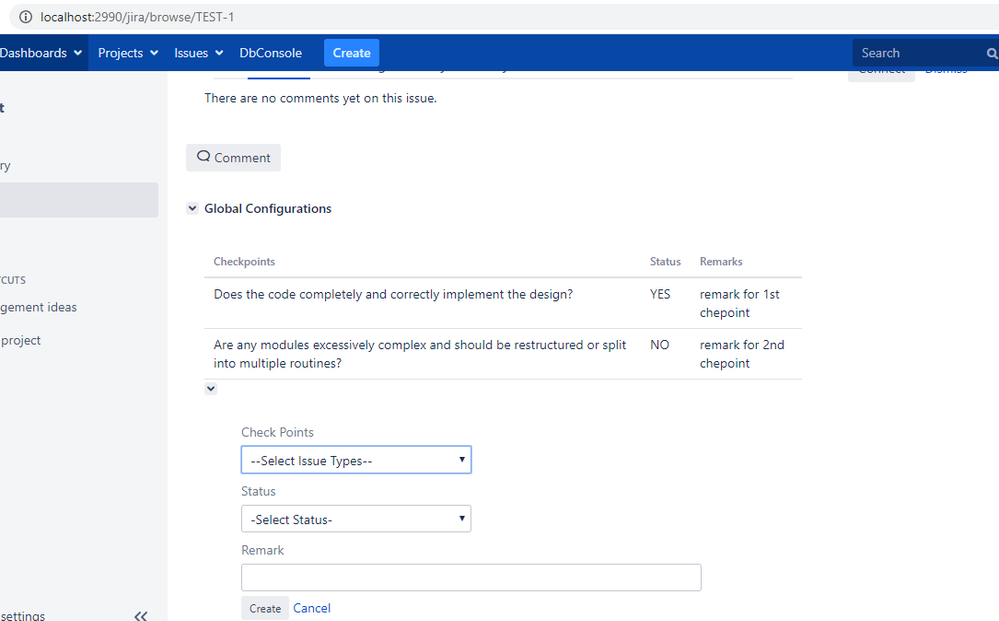Open DbConsole in the navigation bar
The height and width of the screenshot is (621, 999).
[271, 53]
